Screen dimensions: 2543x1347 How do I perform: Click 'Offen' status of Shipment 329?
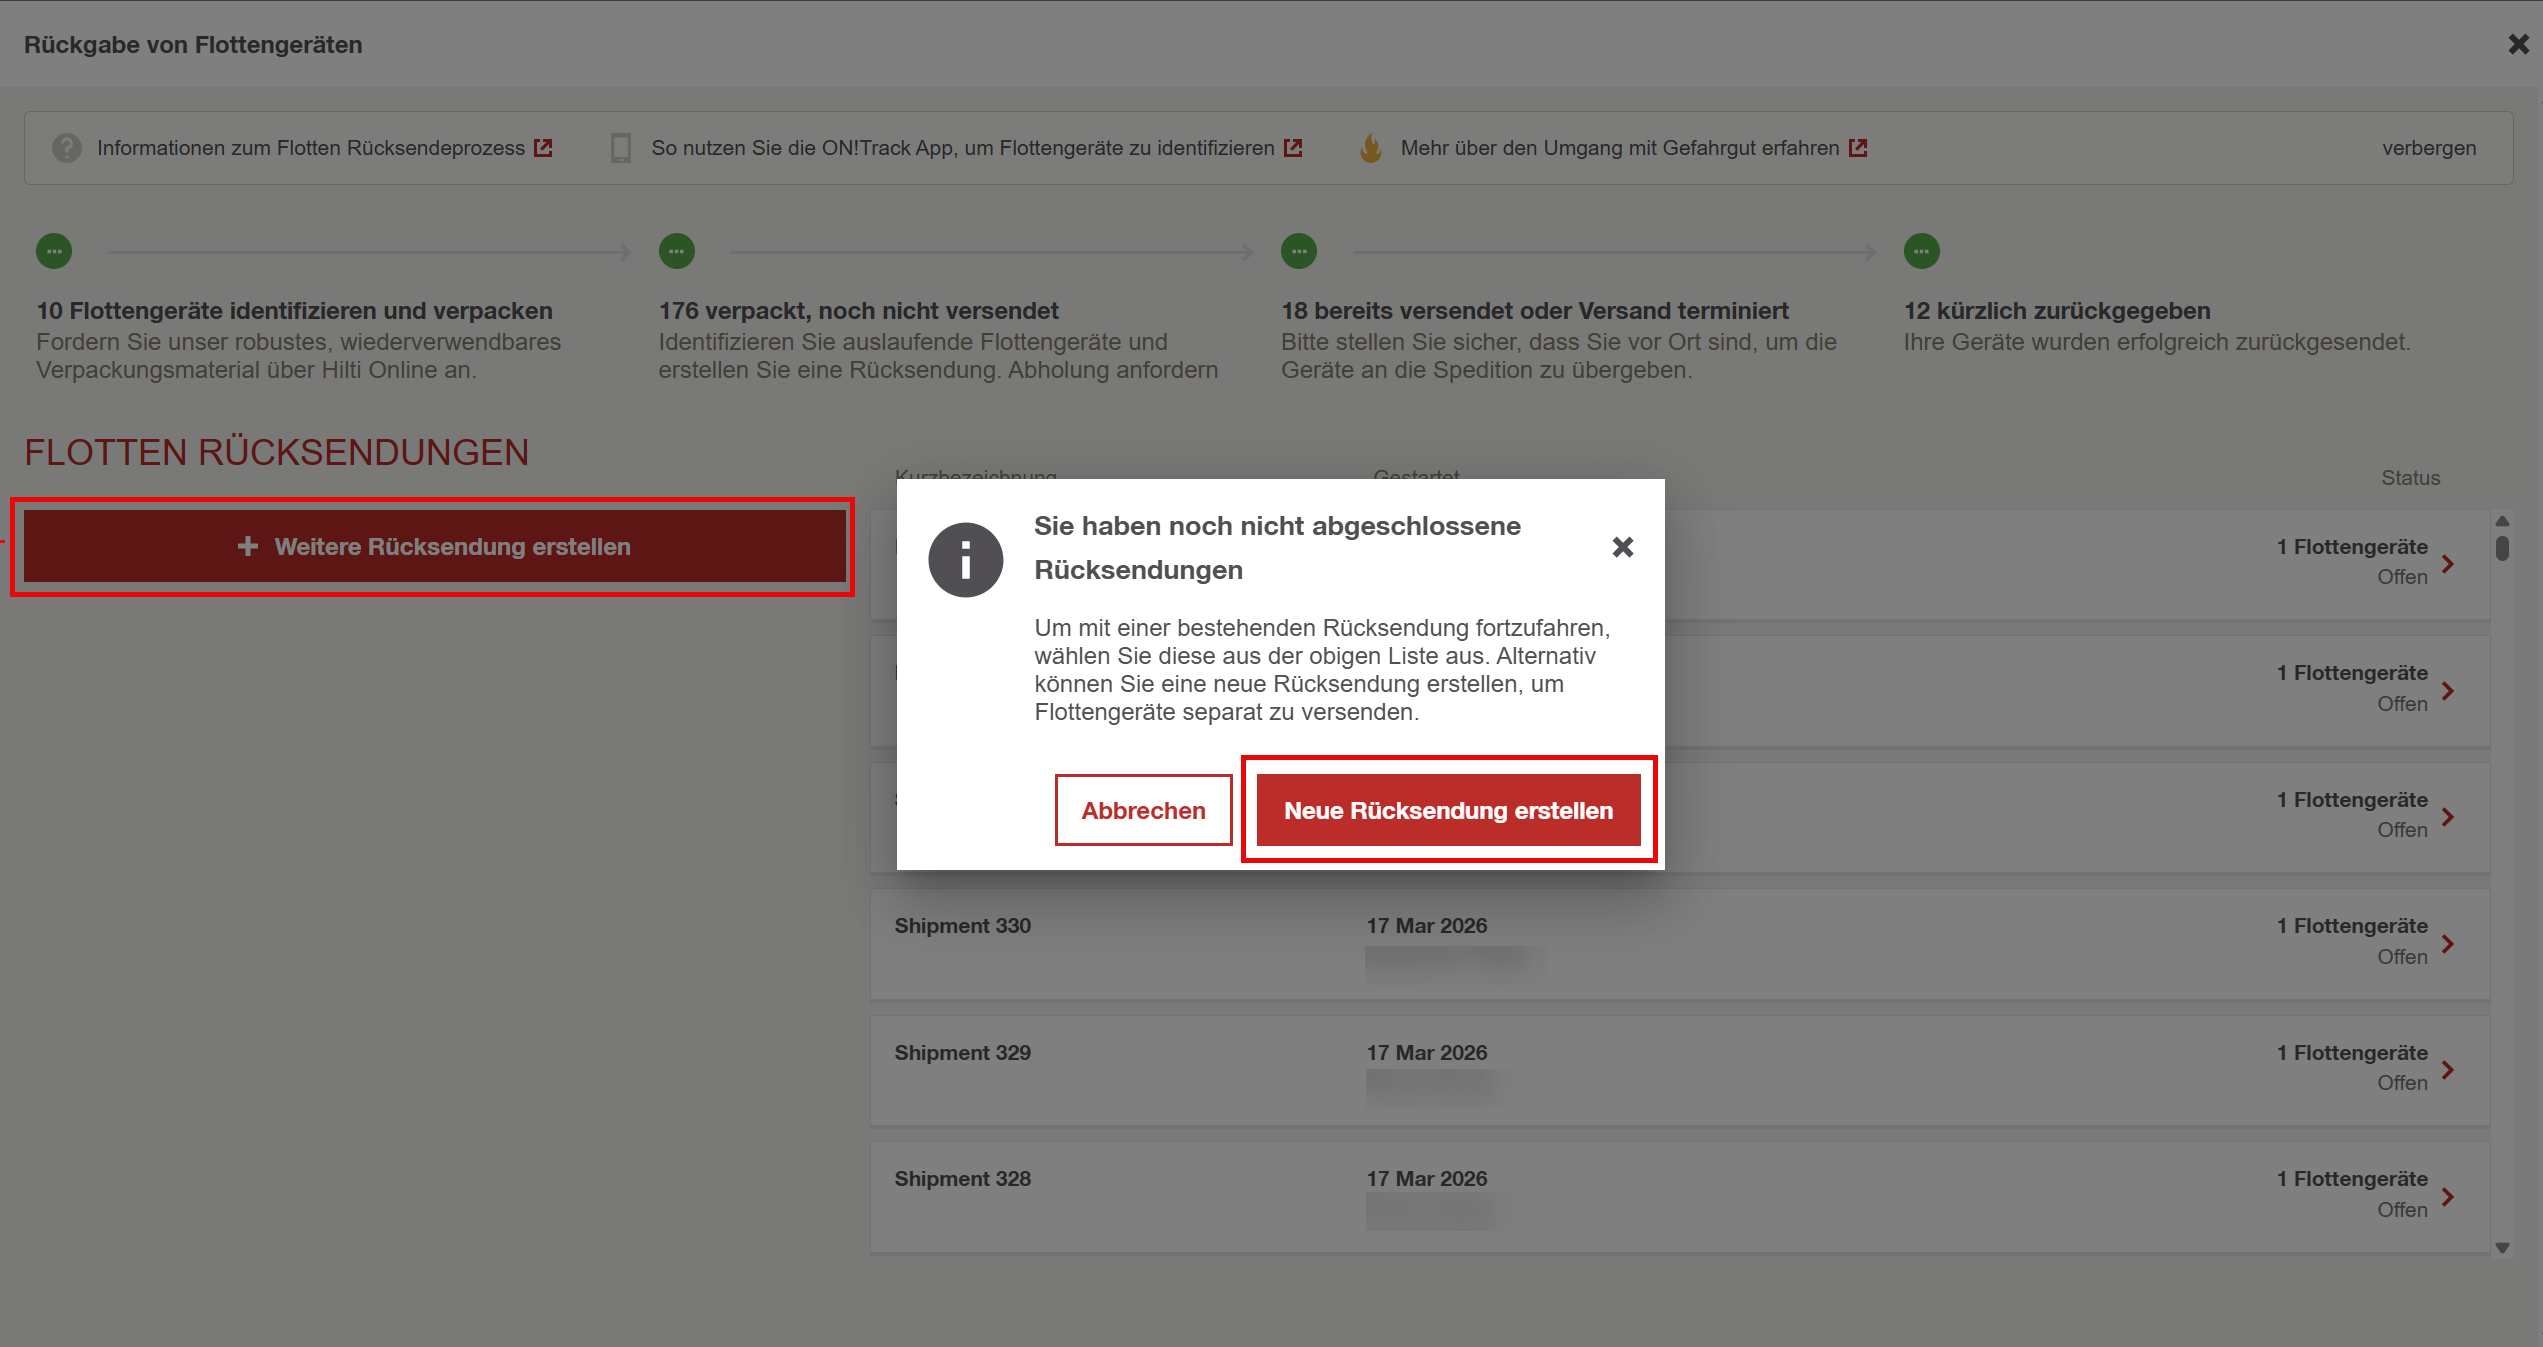click(2402, 1083)
